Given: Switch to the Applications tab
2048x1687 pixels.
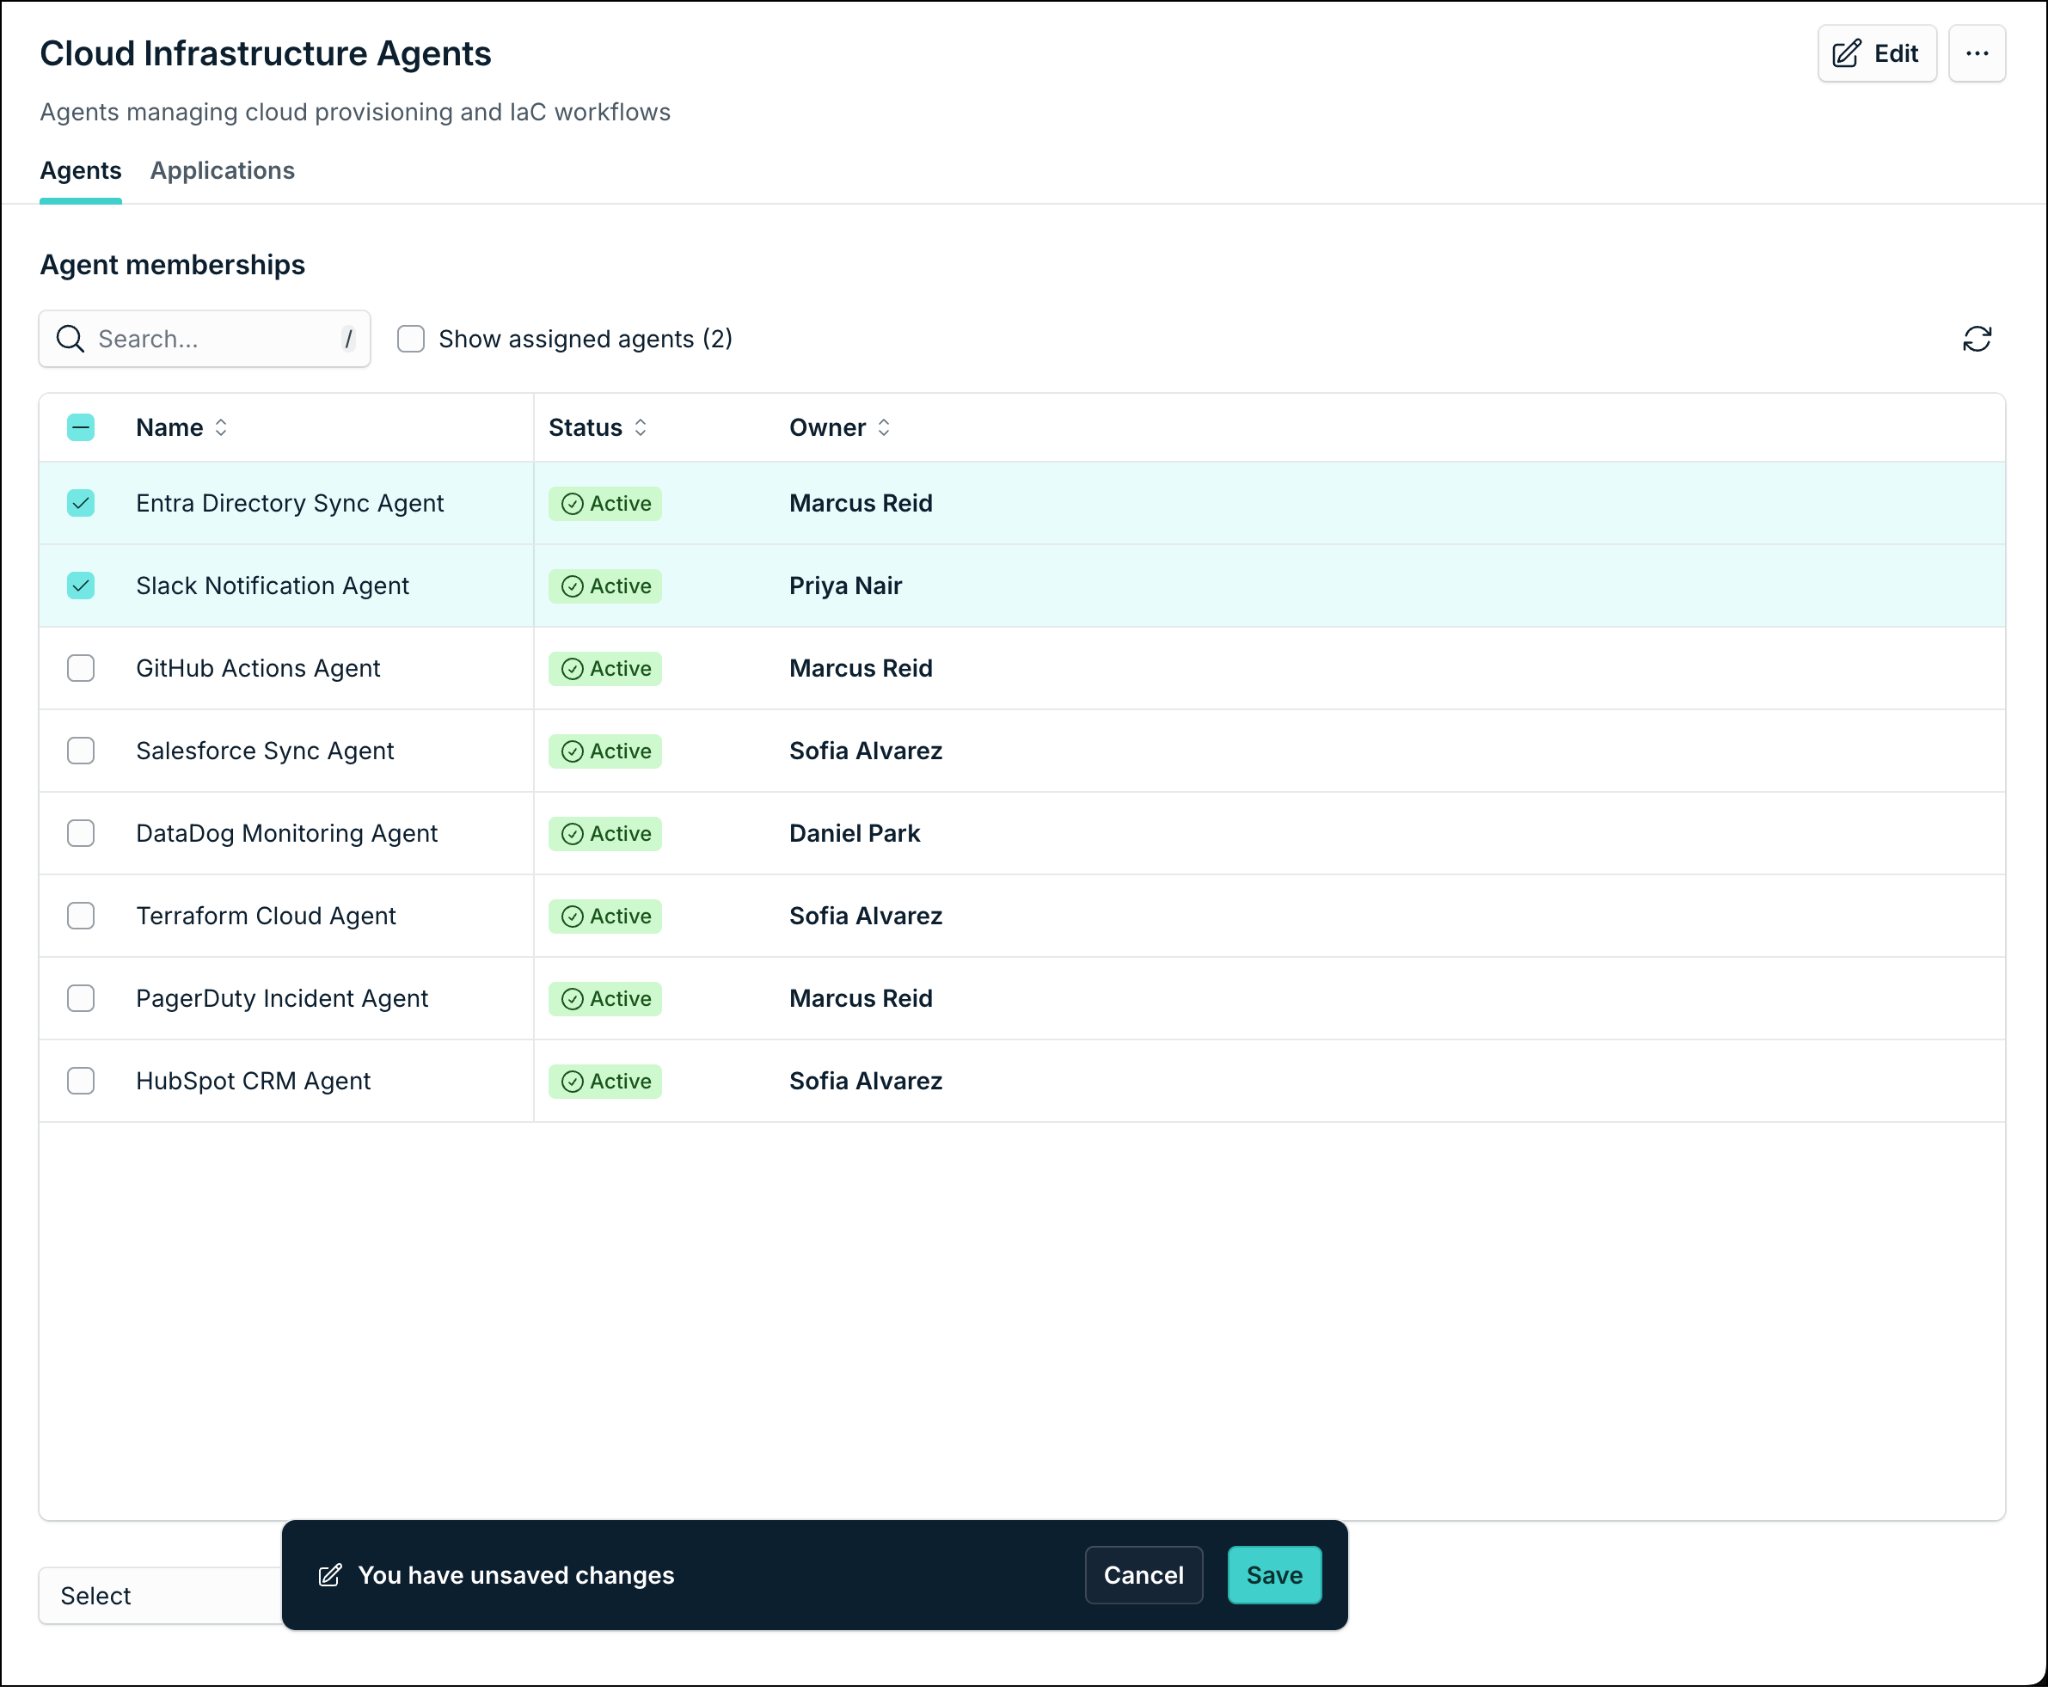Looking at the screenshot, I should pos(222,171).
